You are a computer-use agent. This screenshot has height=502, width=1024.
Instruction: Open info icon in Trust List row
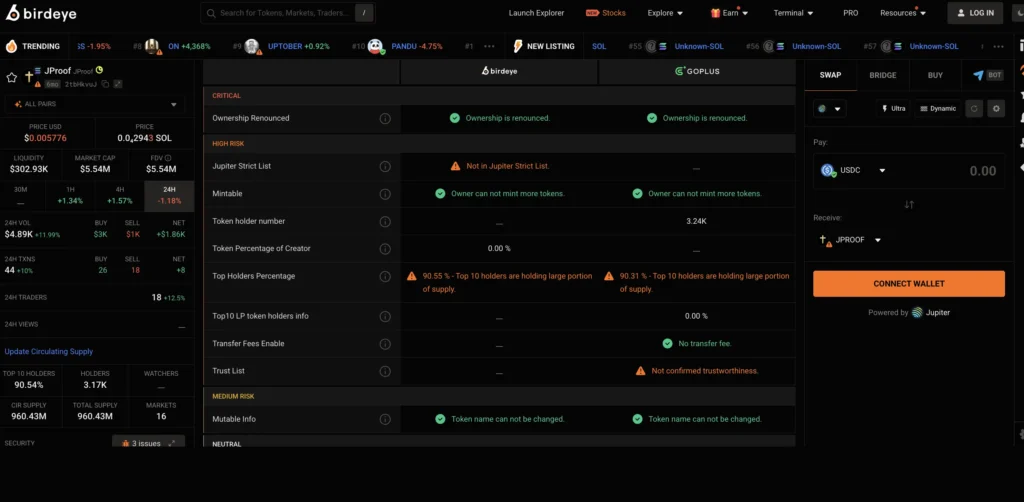point(385,371)
